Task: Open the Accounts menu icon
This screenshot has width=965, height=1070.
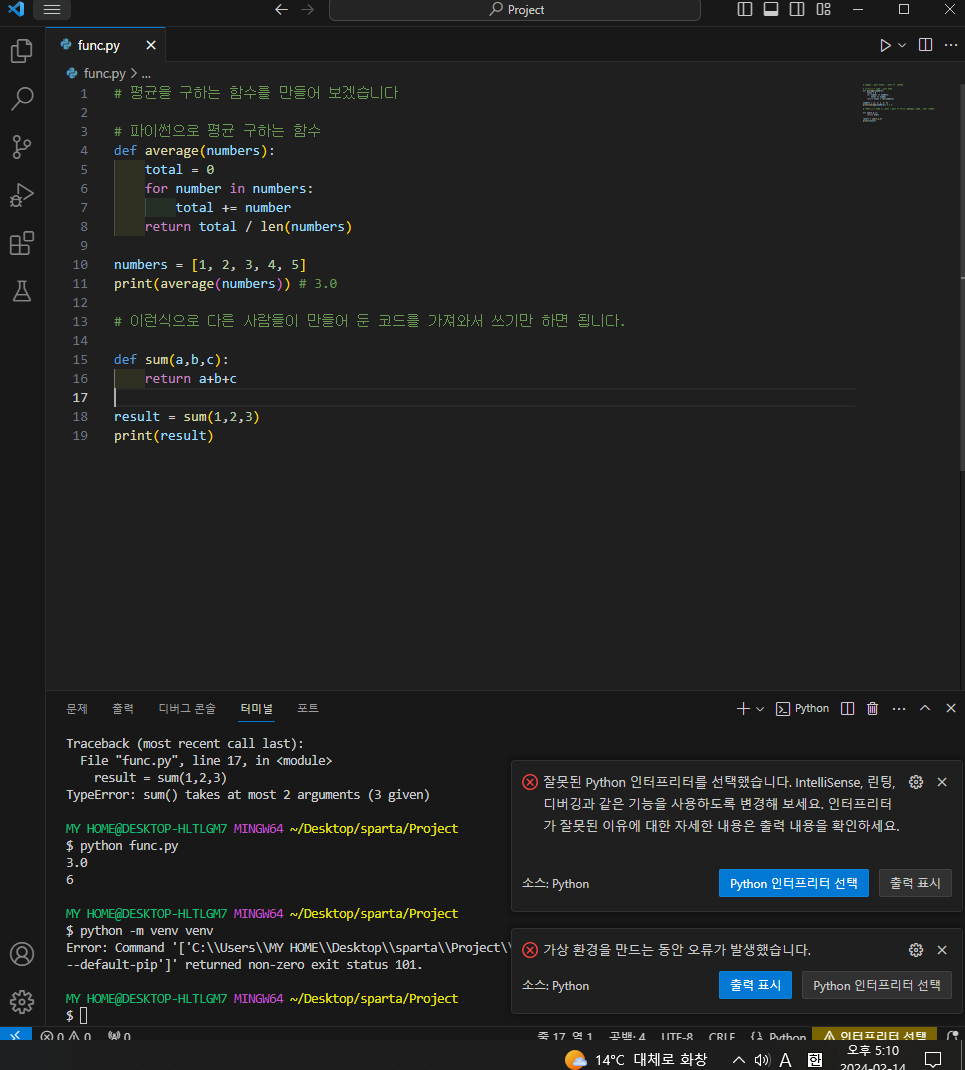Action: (x=22, y=954)
